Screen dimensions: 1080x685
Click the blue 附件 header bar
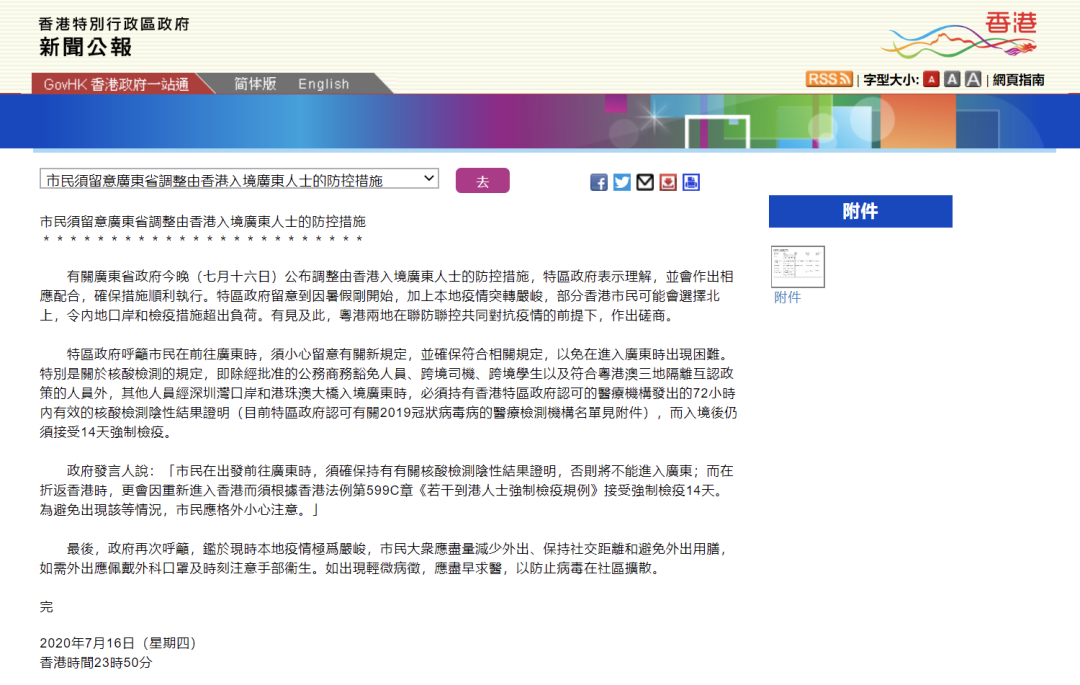[860, 211]
